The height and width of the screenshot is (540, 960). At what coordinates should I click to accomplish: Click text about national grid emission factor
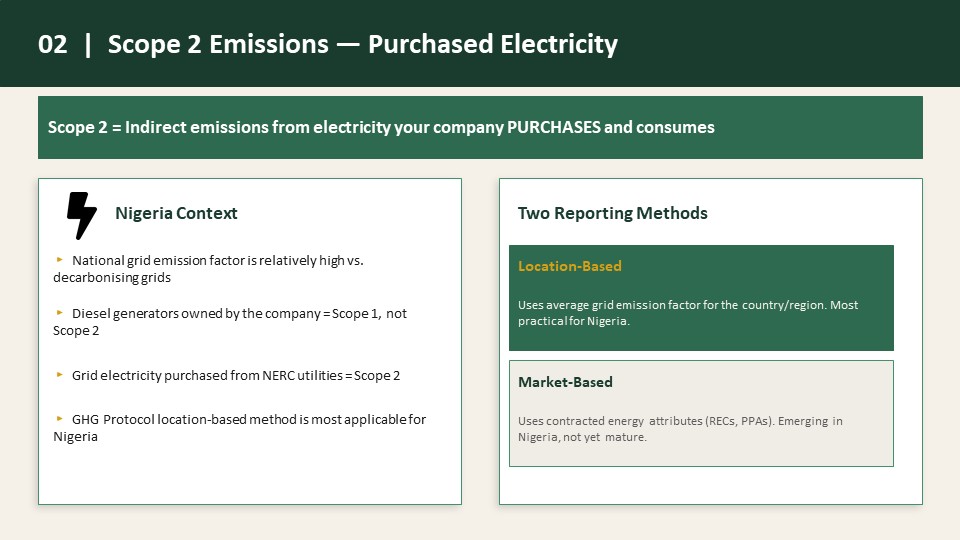coord(208,269)
